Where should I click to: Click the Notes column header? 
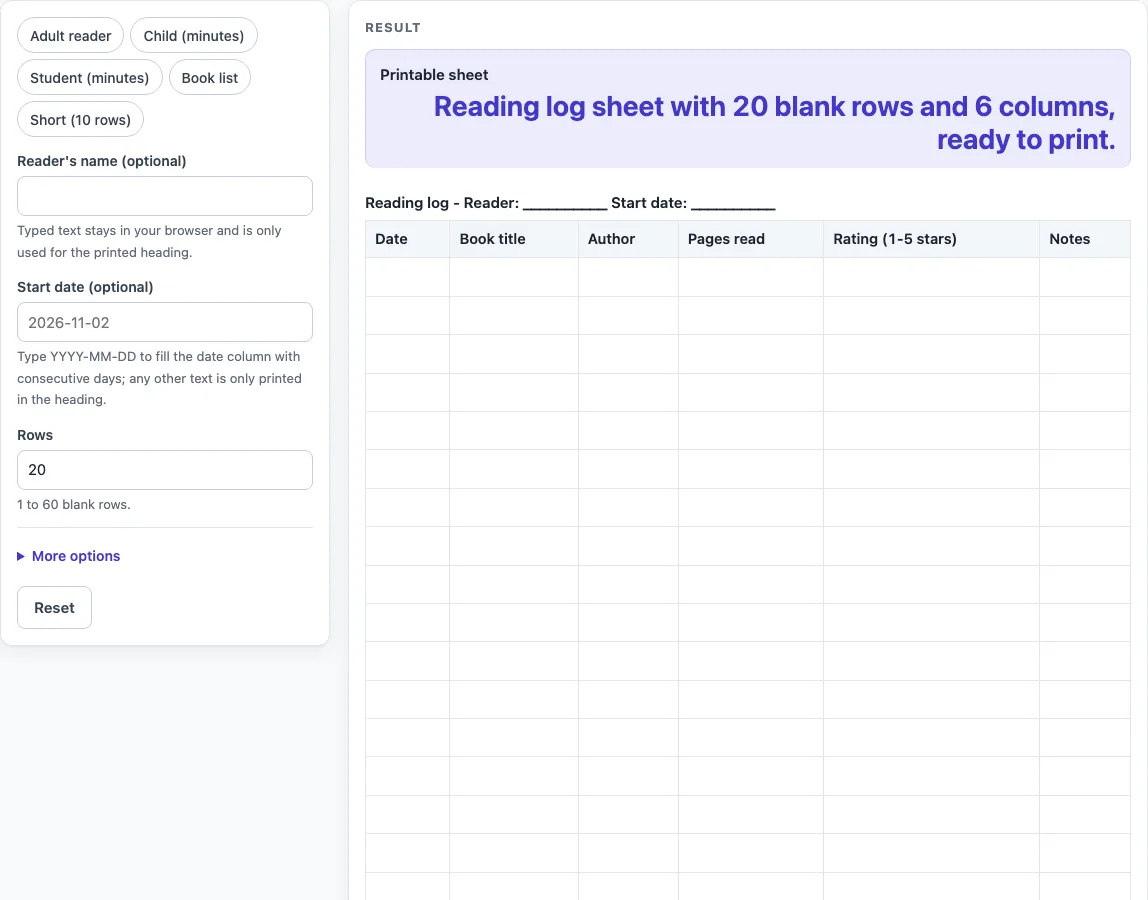[1085, 239]
